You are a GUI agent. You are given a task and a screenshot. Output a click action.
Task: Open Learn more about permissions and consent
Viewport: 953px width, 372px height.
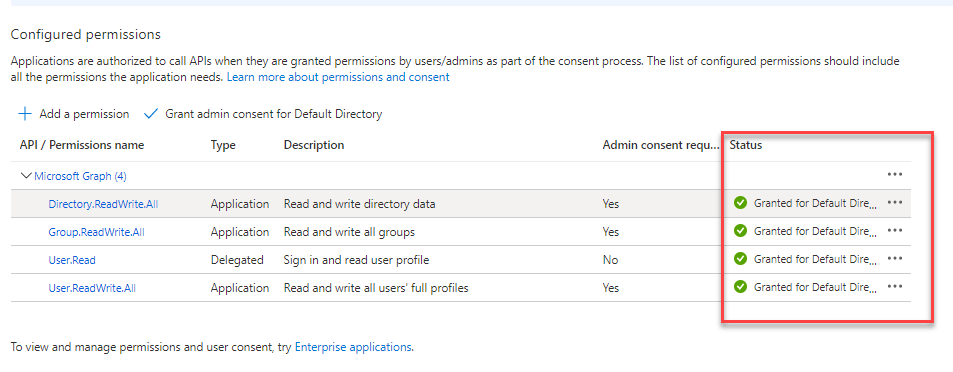(338, 77)
